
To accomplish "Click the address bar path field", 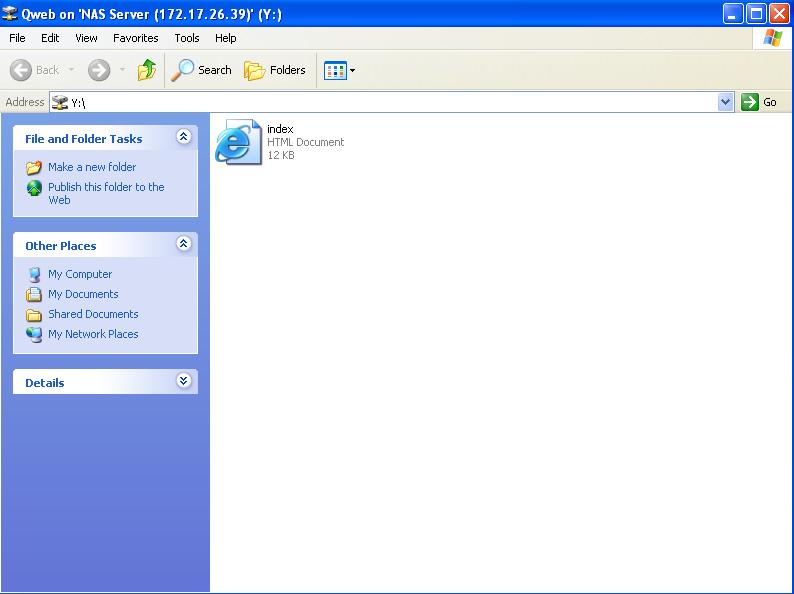I will click(x=390, y=102).
